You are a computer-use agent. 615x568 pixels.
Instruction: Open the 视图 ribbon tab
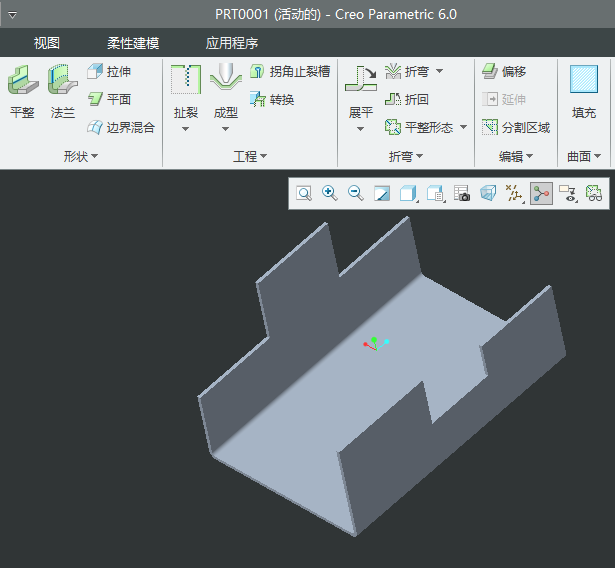47,43
